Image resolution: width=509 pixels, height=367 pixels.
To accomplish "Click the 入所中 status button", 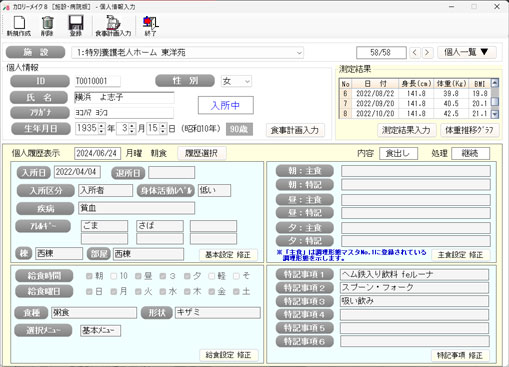I will point(226,105).
